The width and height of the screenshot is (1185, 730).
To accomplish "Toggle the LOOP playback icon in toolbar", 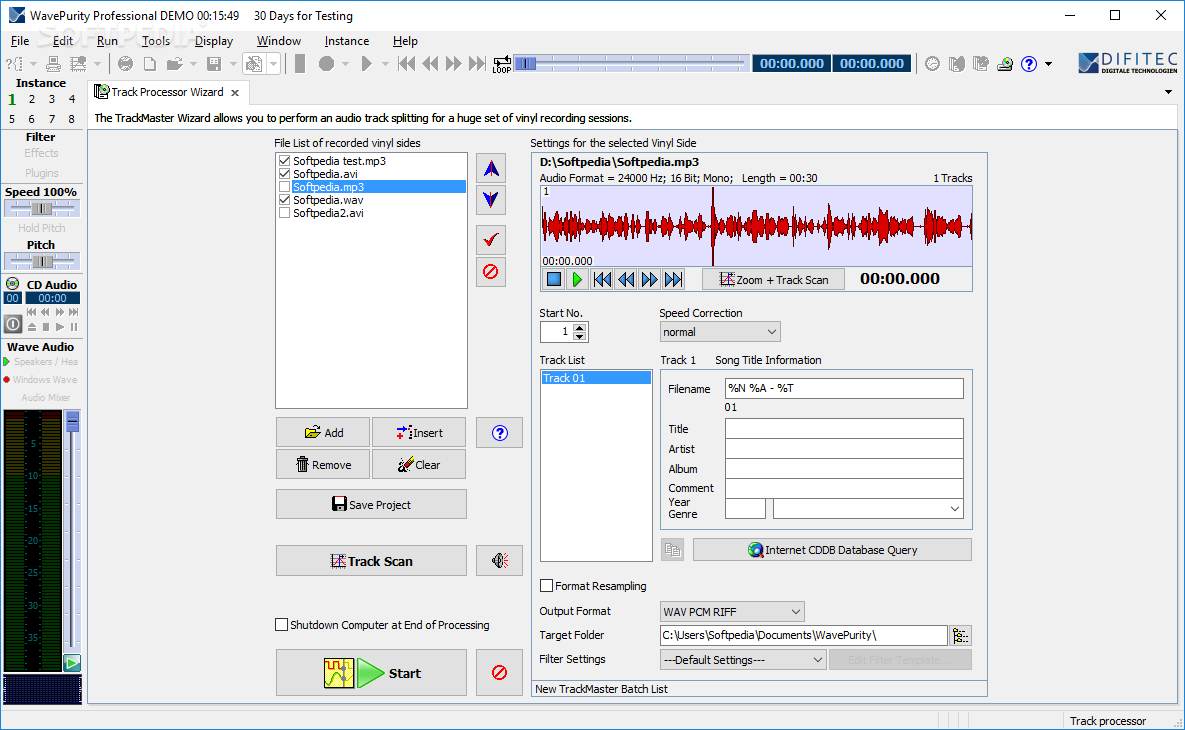I will coord(502,64).
